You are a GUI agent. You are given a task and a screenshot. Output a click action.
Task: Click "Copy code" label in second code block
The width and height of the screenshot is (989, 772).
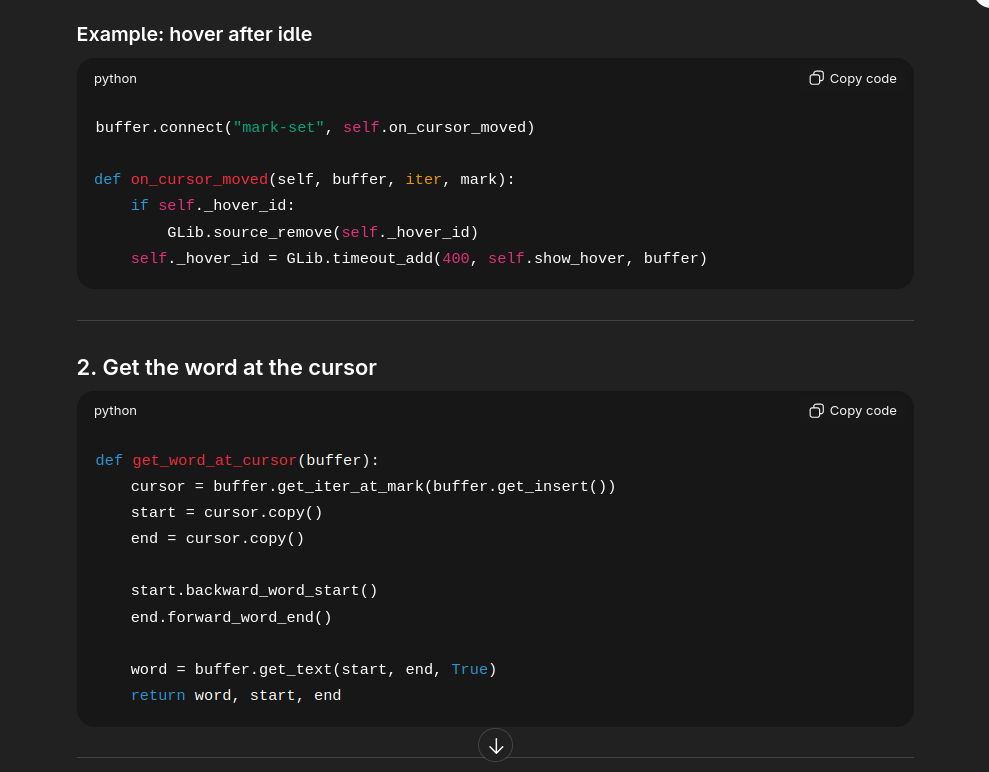(862, 411)
